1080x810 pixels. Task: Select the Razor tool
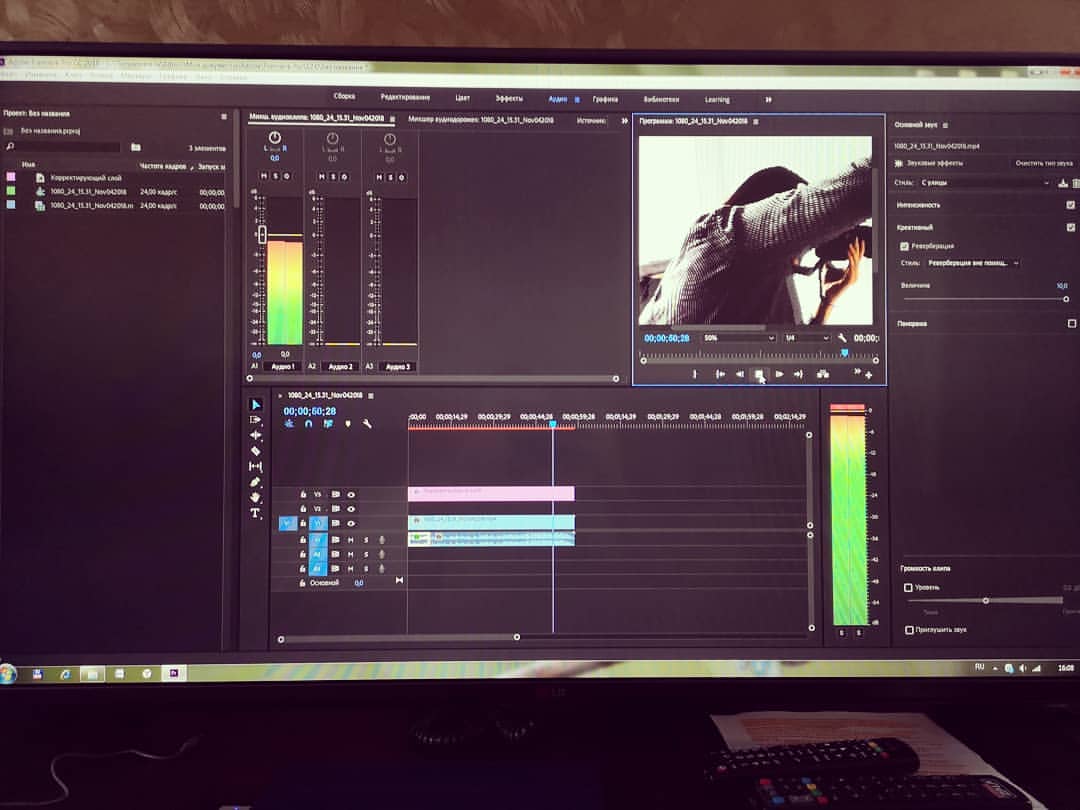(x=256, y=451)
